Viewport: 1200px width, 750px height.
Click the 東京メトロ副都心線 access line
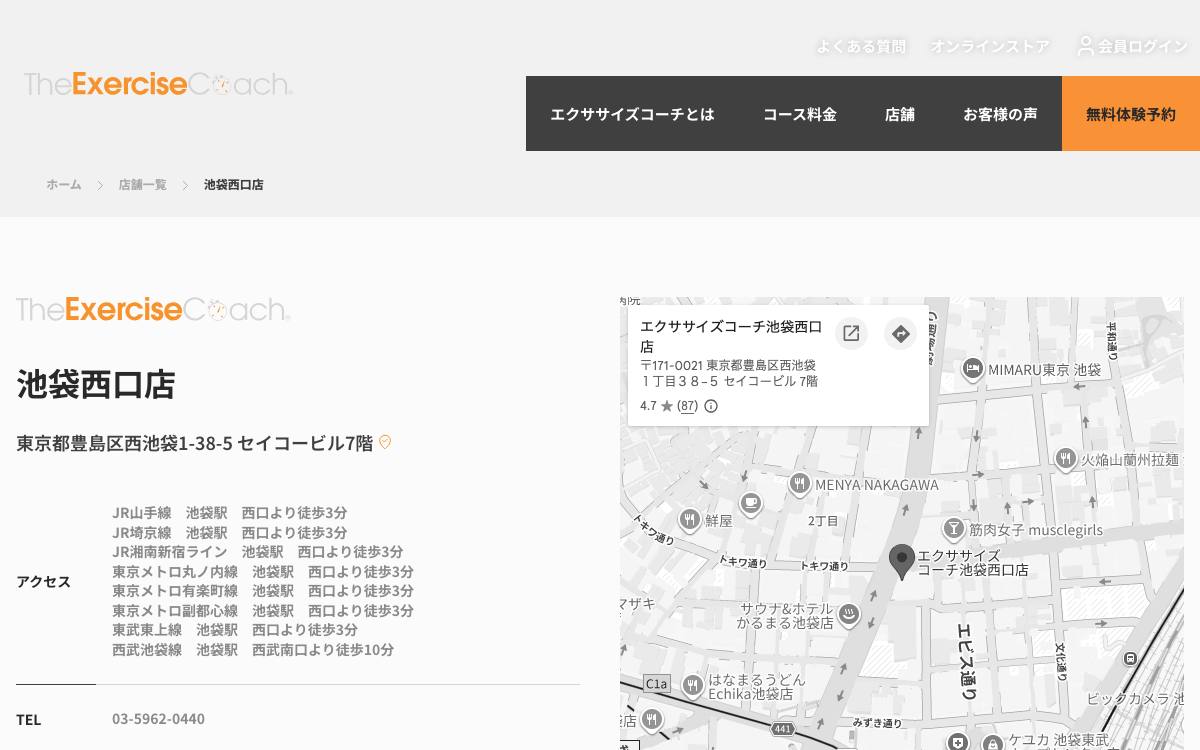(x=263, y=611)
